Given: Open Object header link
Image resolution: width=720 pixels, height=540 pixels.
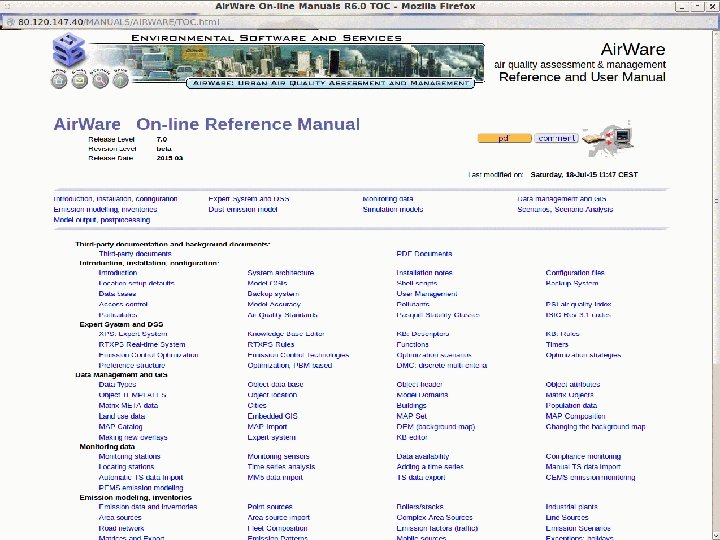Looking at the screenshot, I should click(420, 384).
